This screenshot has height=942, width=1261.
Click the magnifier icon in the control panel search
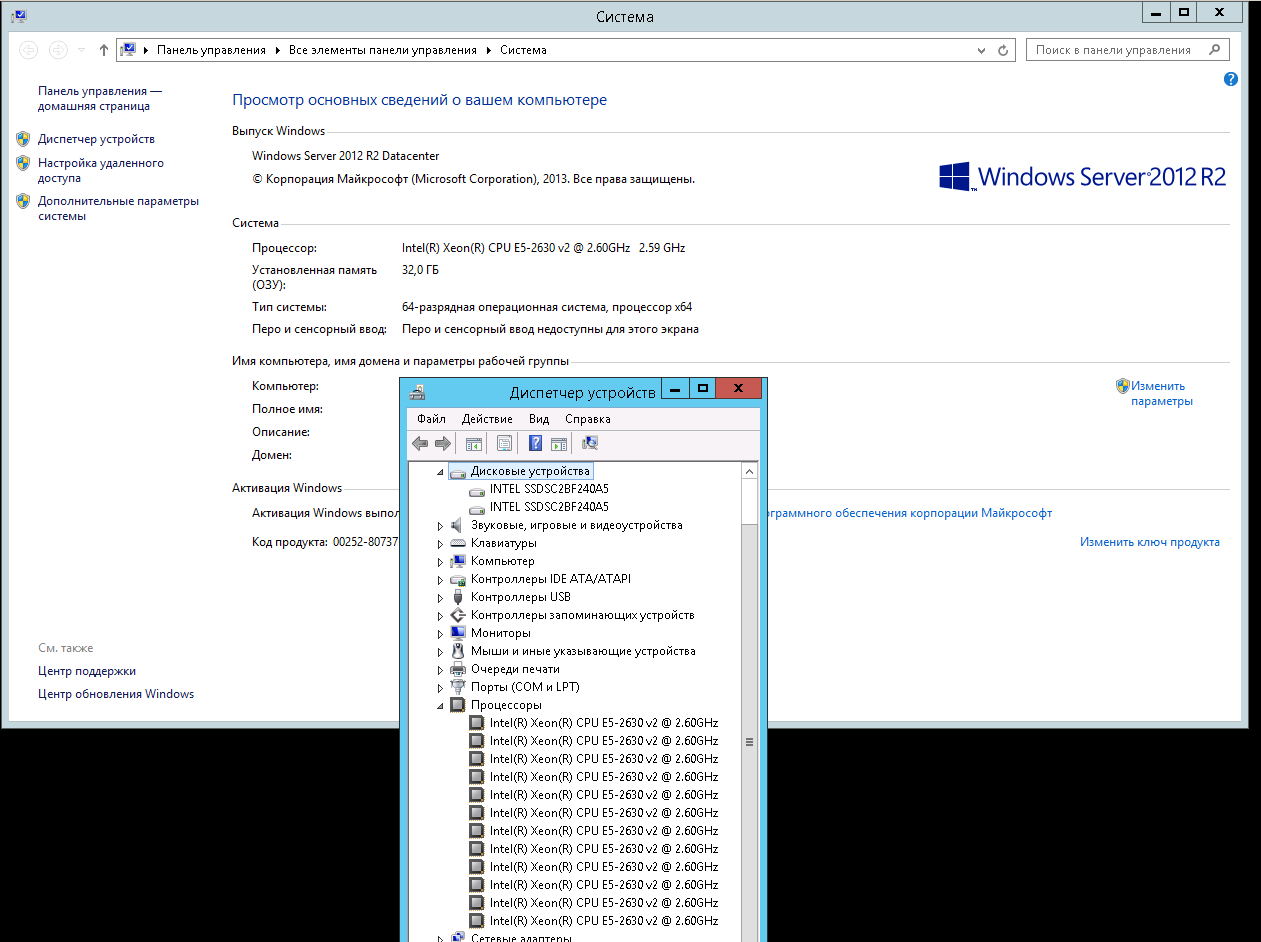(1215, 50)
